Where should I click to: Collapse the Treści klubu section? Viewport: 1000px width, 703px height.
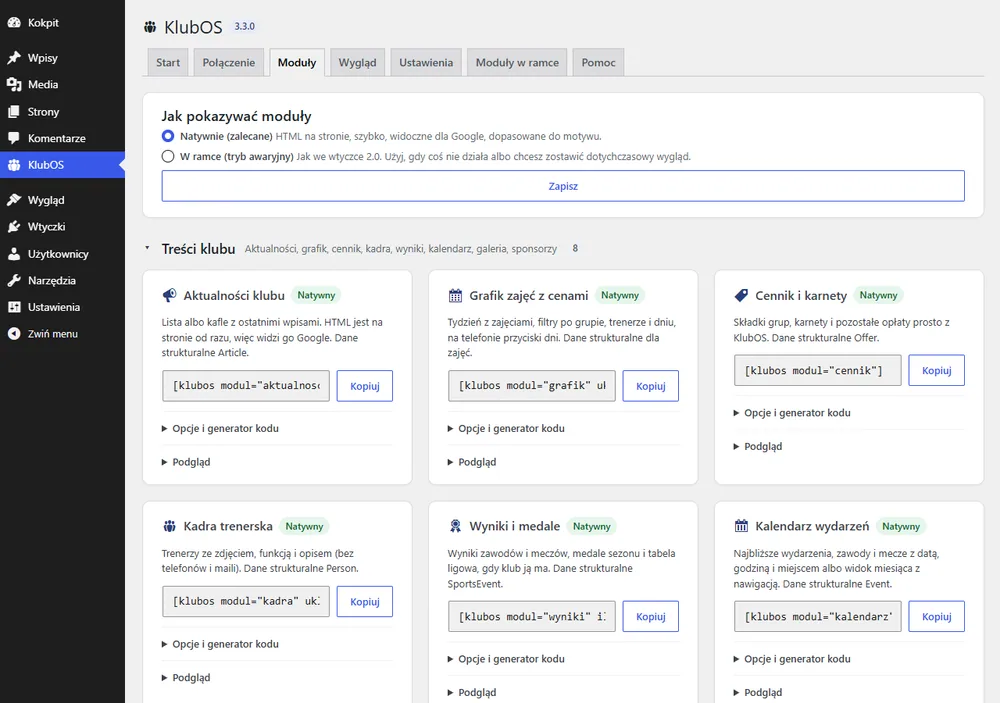(x=147, y=248)
